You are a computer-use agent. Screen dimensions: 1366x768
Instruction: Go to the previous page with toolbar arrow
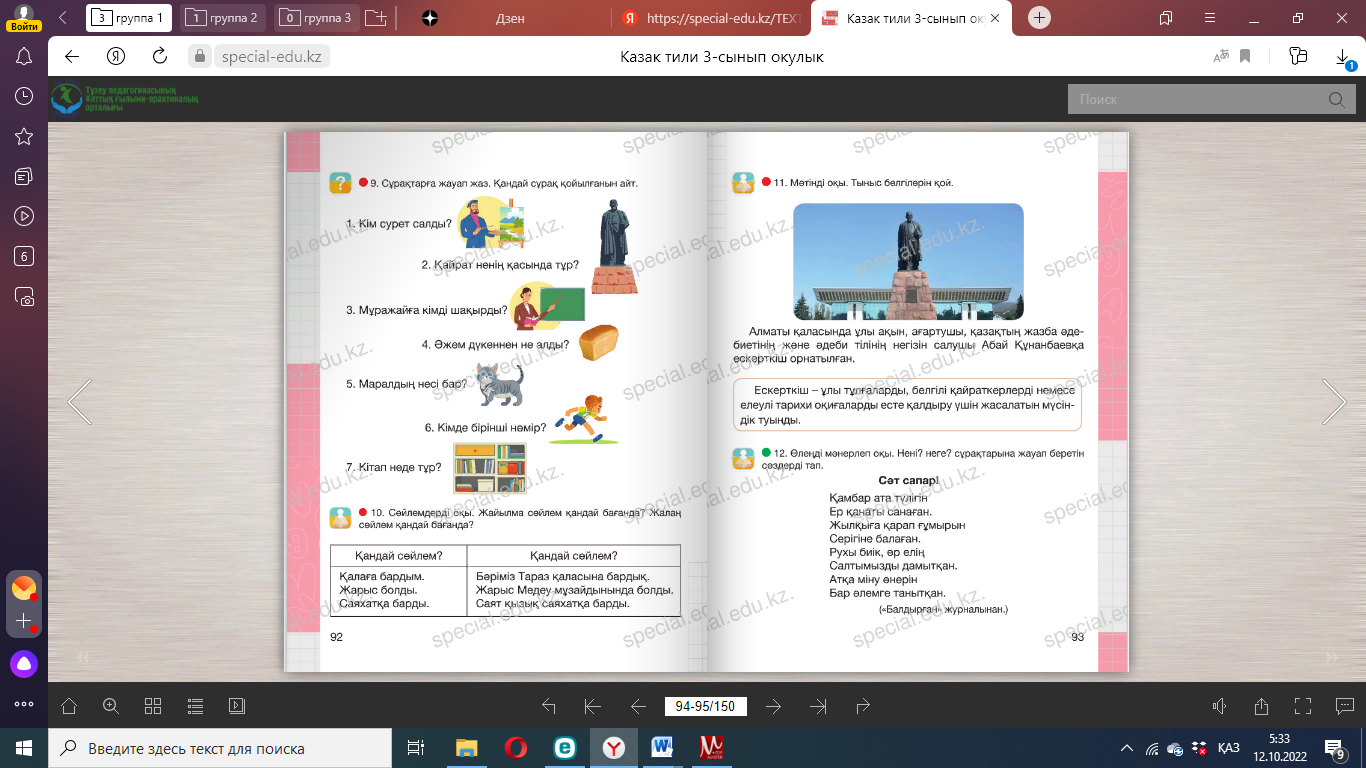tap(638, 706)
